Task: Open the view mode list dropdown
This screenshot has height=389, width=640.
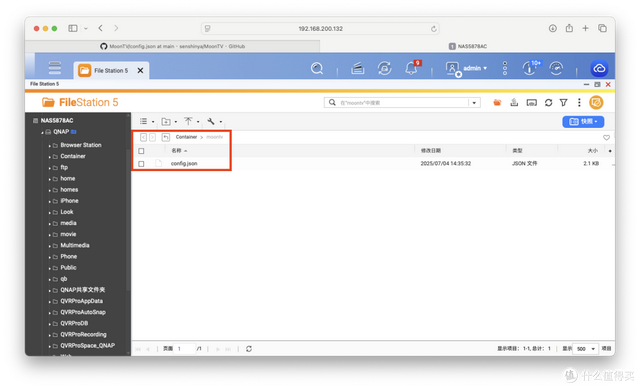Action: [147, 121]
